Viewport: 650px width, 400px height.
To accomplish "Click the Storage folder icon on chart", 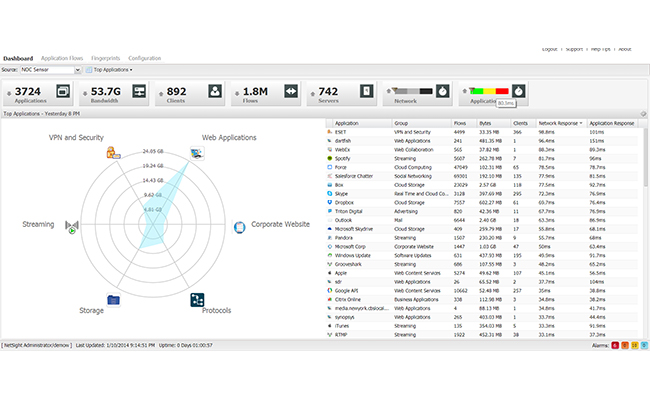I will click(x=113, y=299).
